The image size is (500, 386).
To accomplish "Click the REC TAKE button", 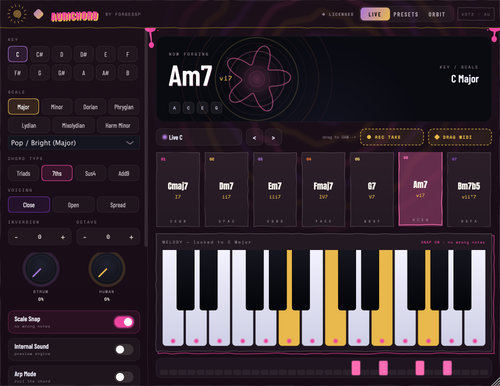I will pyautogui.click(x=392, y=137).
